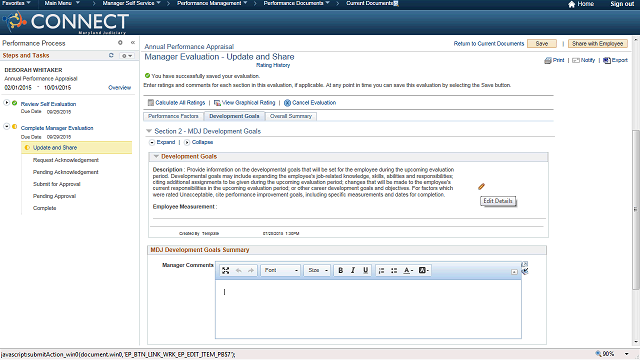Open the Main Menu dropdown

pos(62,3)
